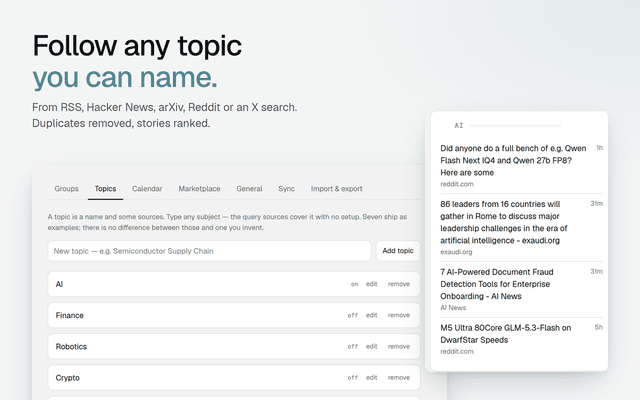Open the M5 Ultra 80Core GLM-5.3-Flash story
The image size is (640, 400).
click(505, 334)
